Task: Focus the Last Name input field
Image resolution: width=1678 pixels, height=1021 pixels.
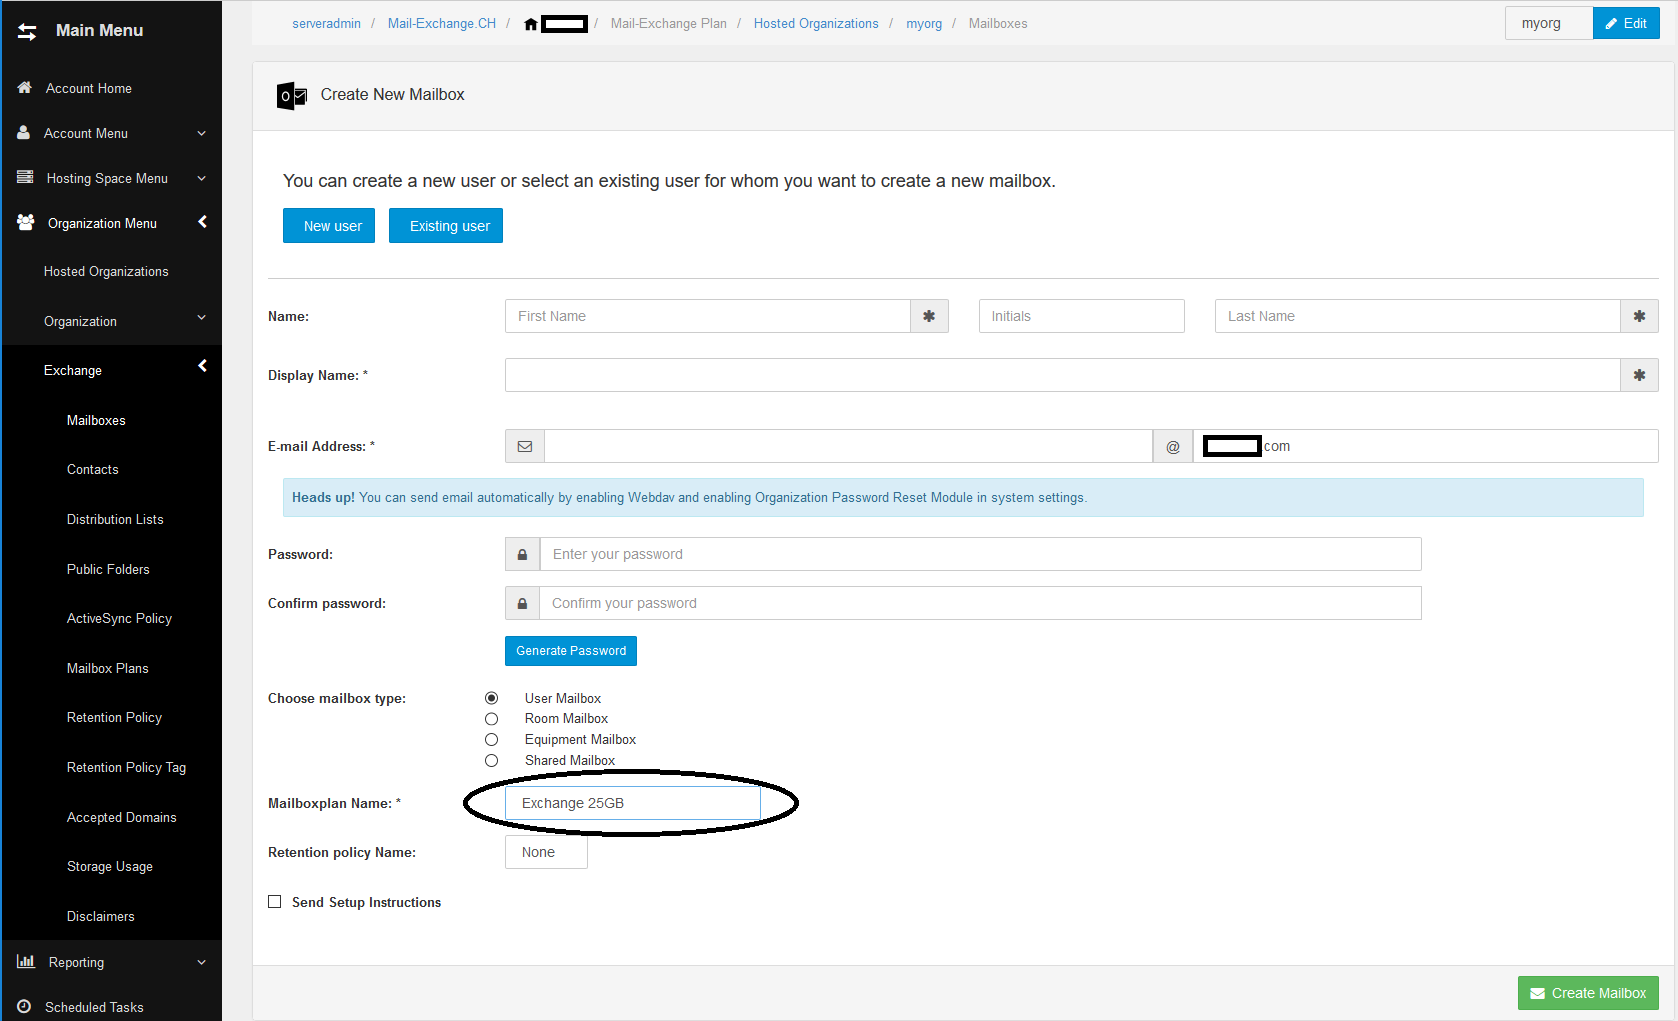Action: point(1418,316)
